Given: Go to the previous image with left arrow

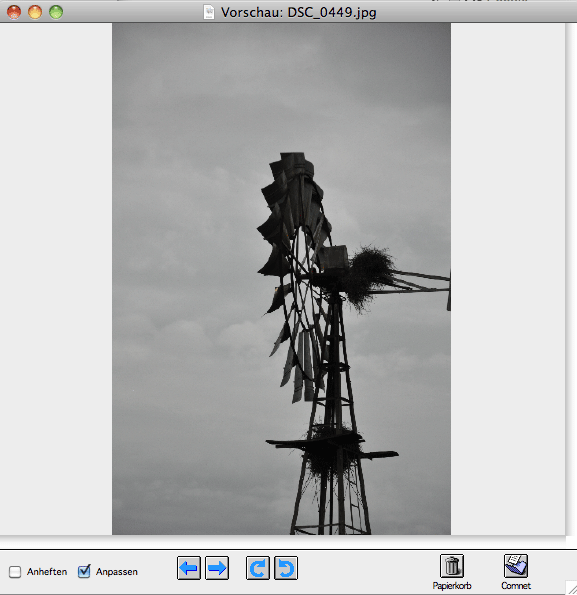Looking at the screenshot, I should [x=189, y=568].
